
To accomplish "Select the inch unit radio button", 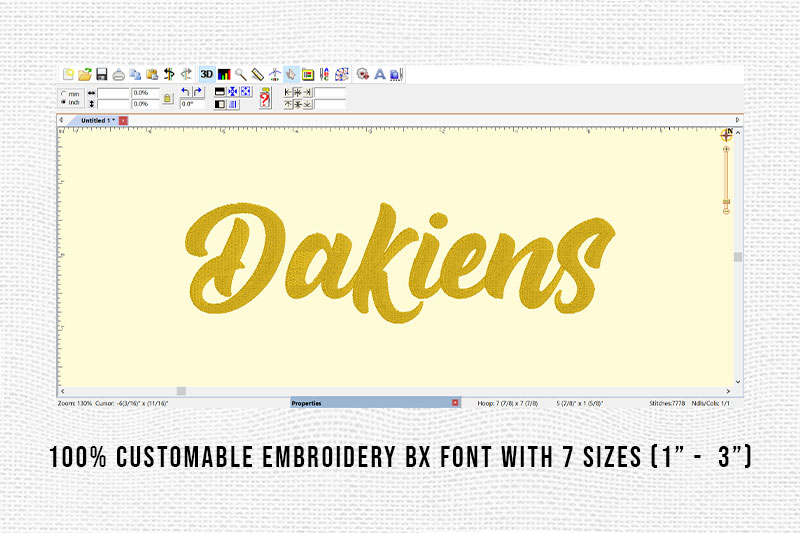I will pyautogui.click(x=64, y=102).
